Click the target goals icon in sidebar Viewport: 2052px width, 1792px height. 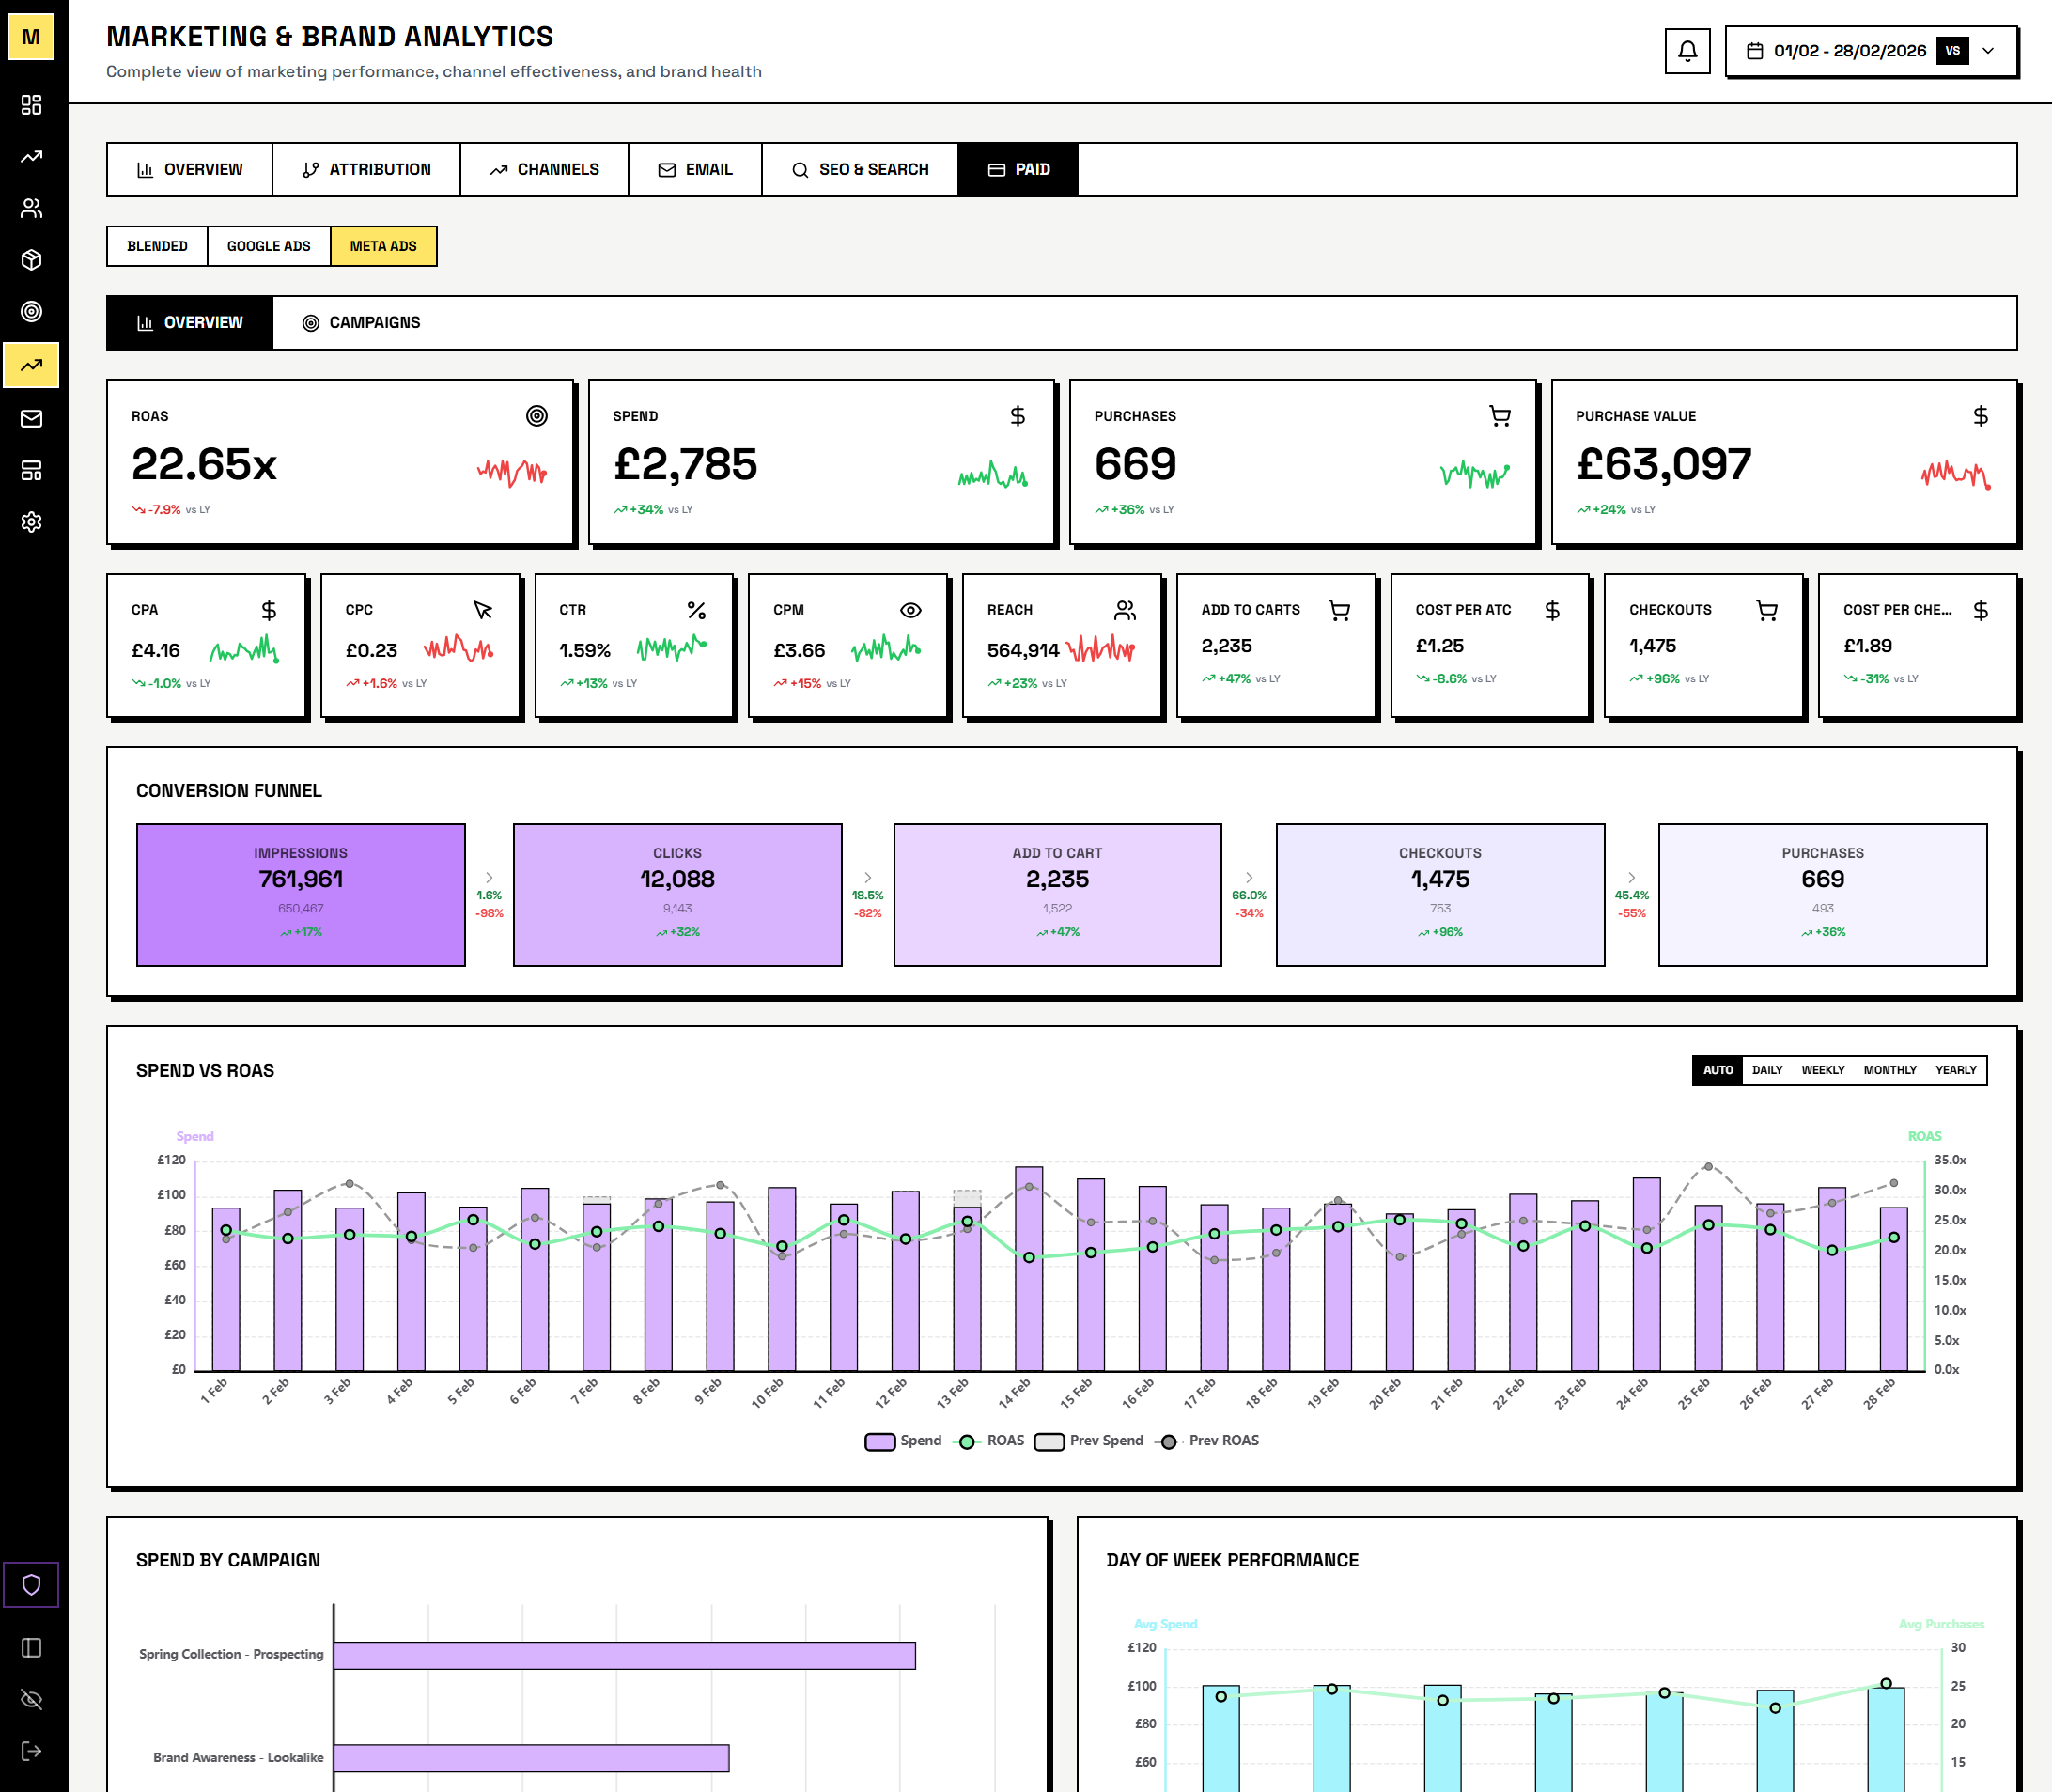32,312
